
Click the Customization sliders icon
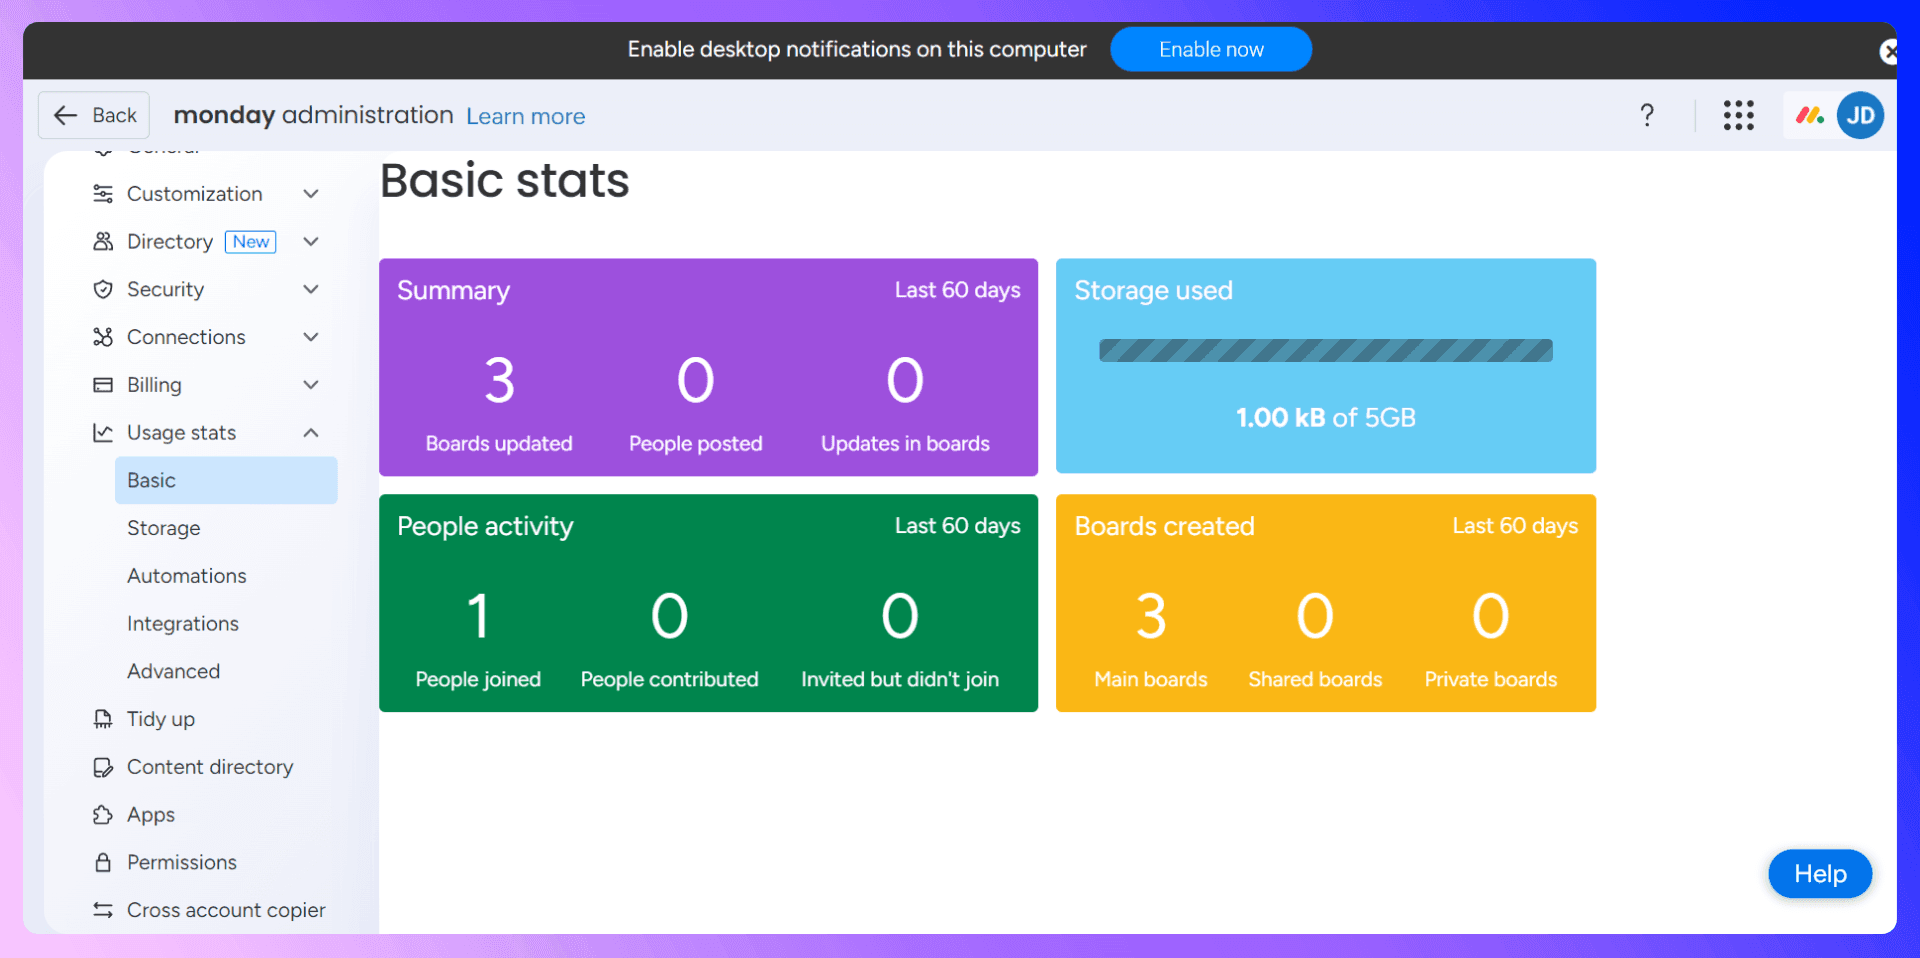103,194
